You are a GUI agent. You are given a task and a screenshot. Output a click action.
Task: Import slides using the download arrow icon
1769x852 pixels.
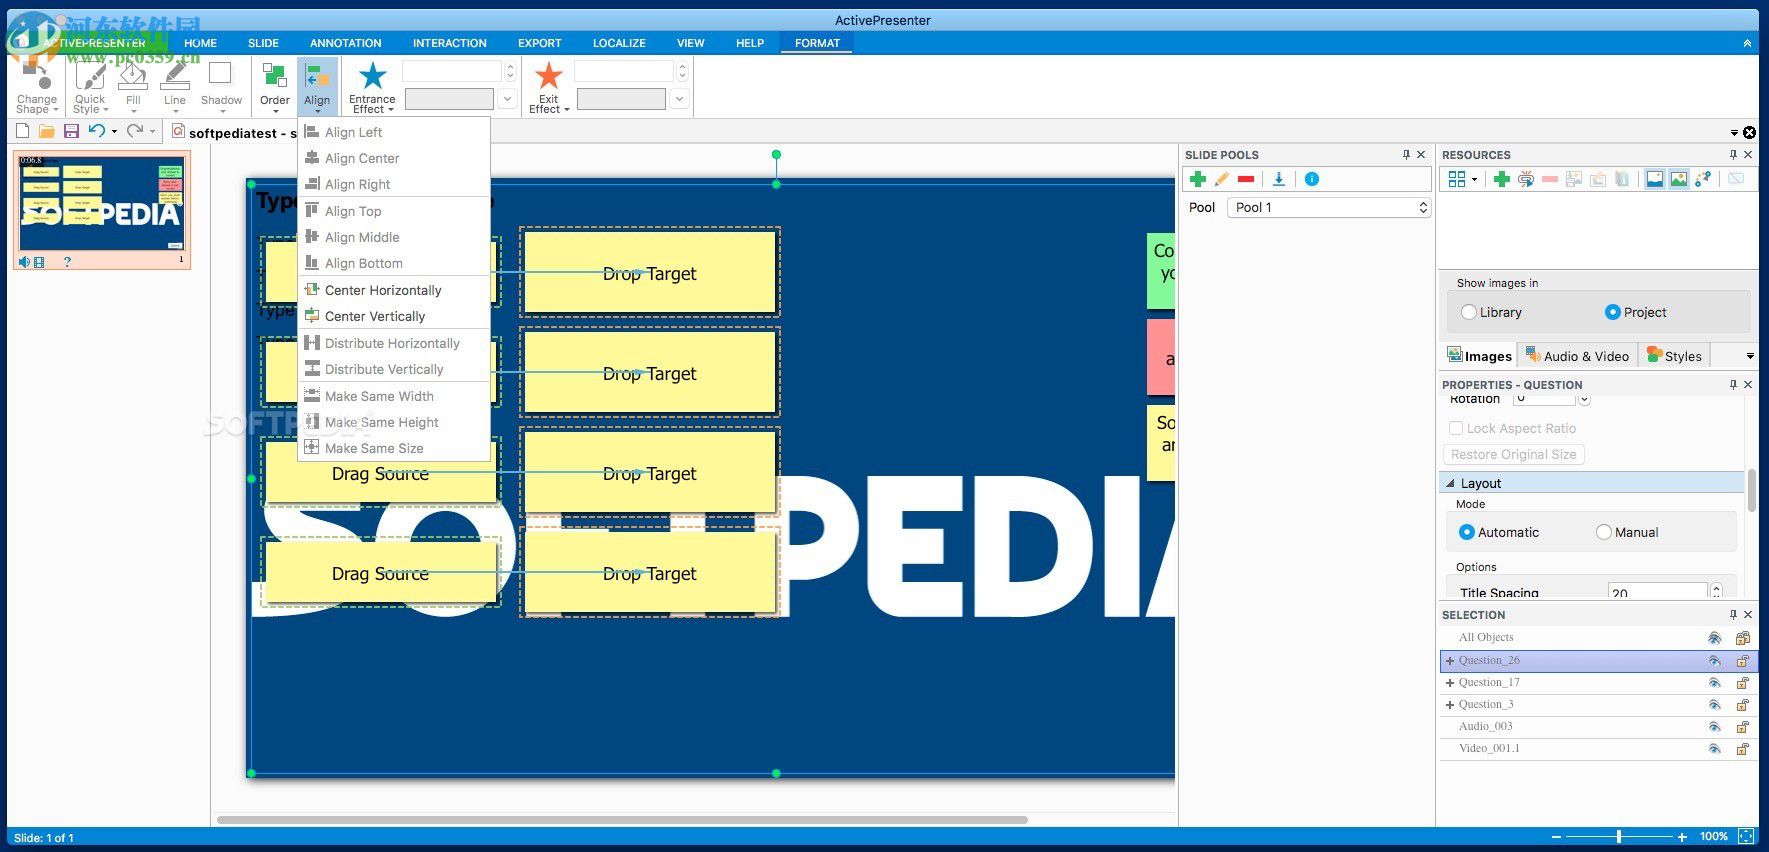(1278, 179)
